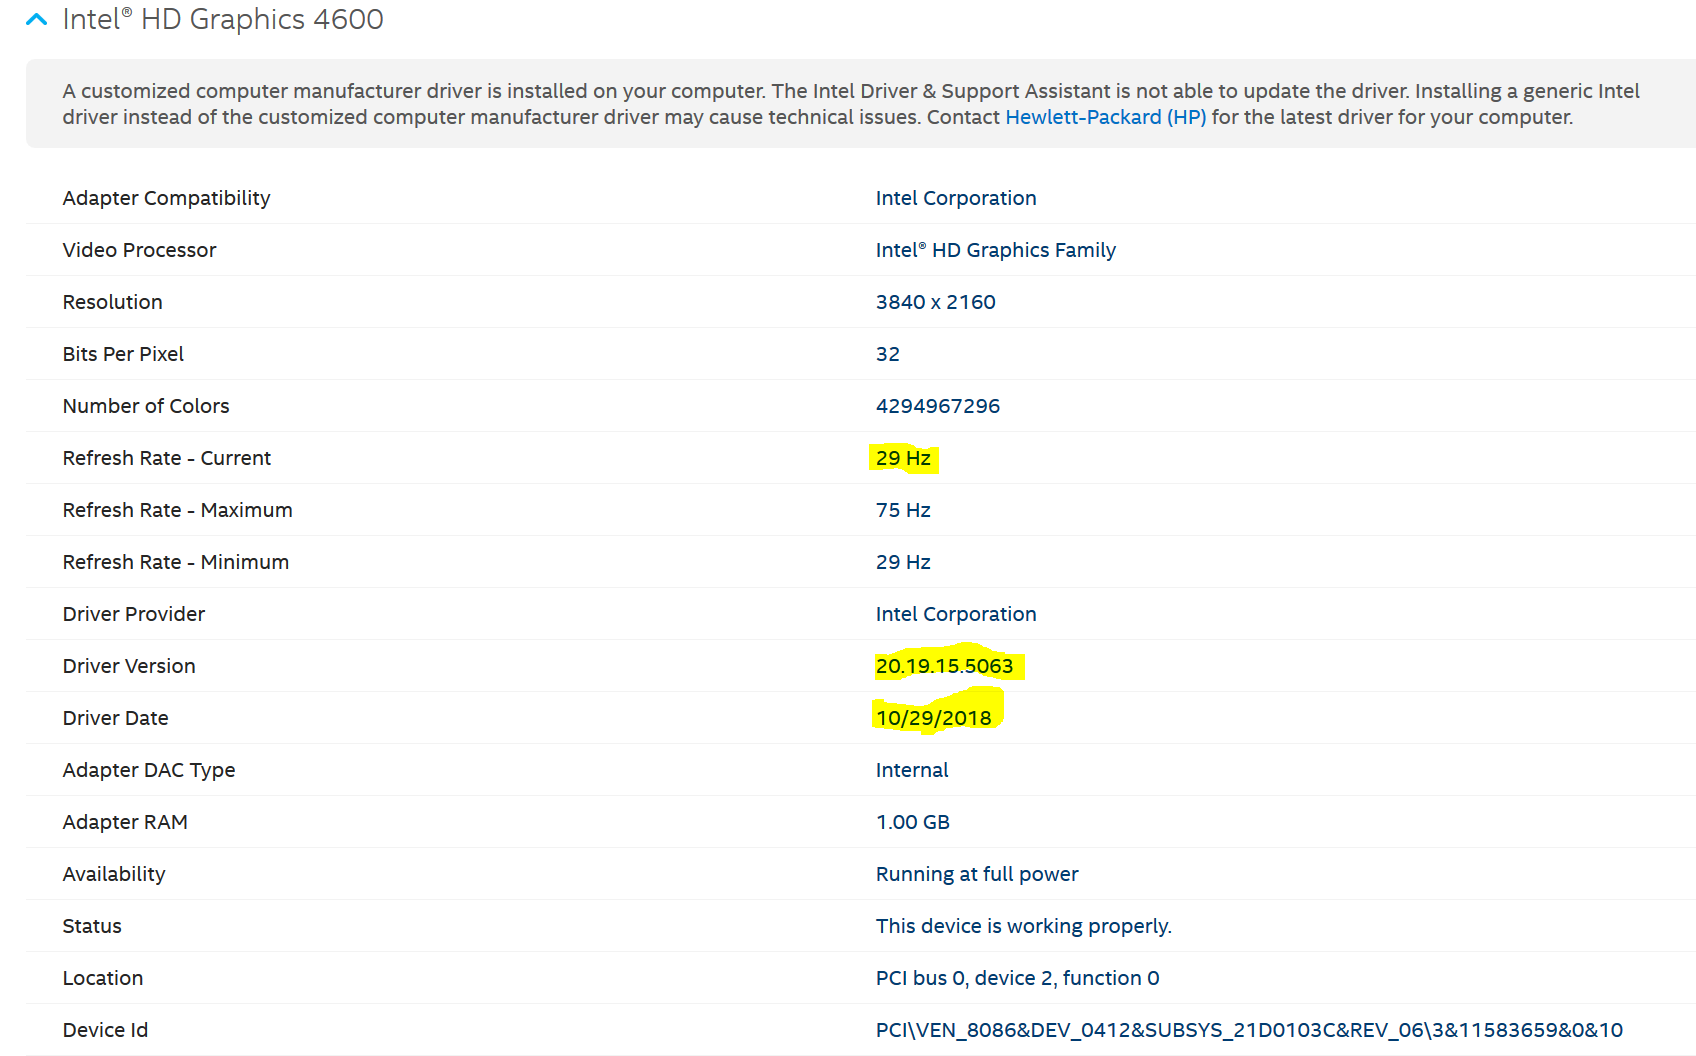The height and width of the screenshot is (1056, 1696).
Task: Click the Adapter DAC Type label
Action: pos(149,770)
